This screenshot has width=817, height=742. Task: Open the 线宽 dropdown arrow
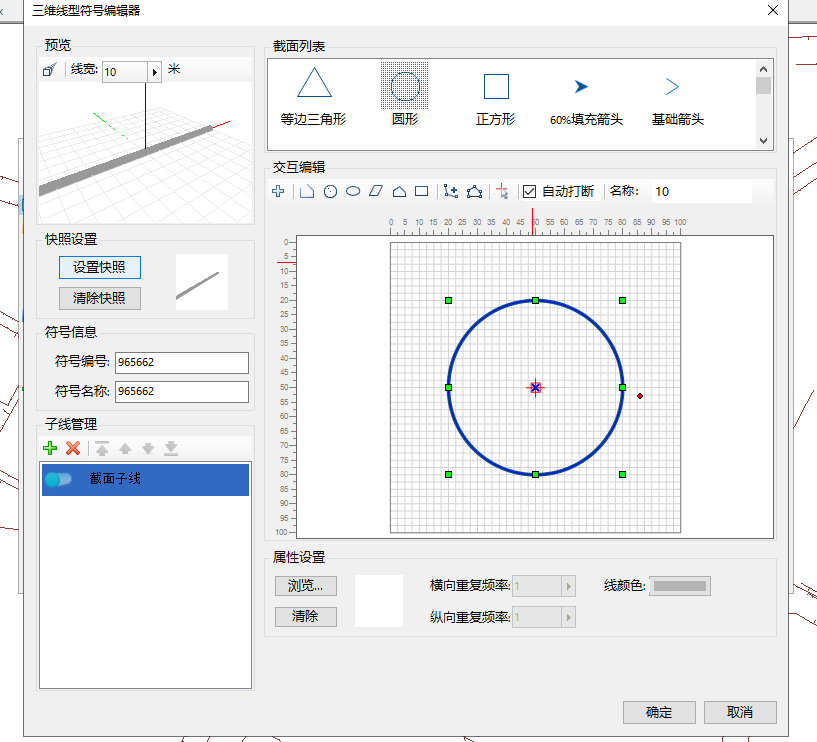pos(155,72)
